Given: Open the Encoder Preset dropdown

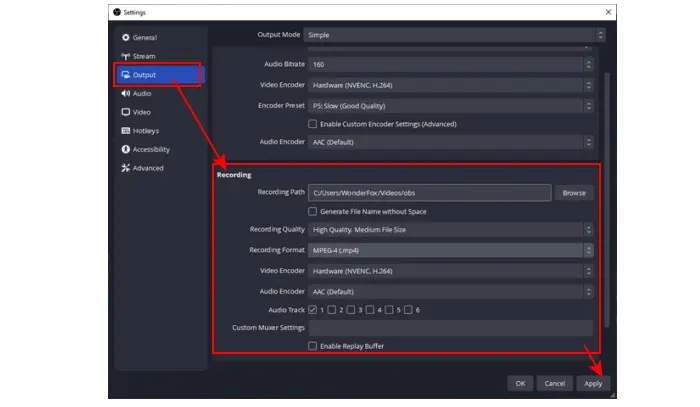Looking at the screenshot, I should click(451, 105).
